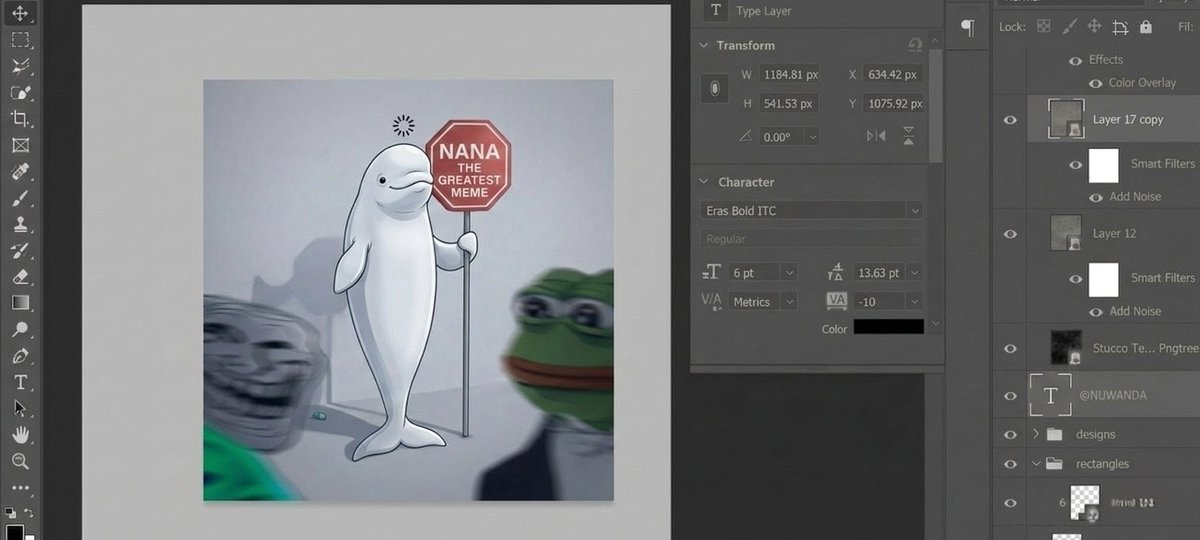Screen dimensions: 1200x540
Task: Select the Quick Selection tool
Action: click(x=20, y=92)
